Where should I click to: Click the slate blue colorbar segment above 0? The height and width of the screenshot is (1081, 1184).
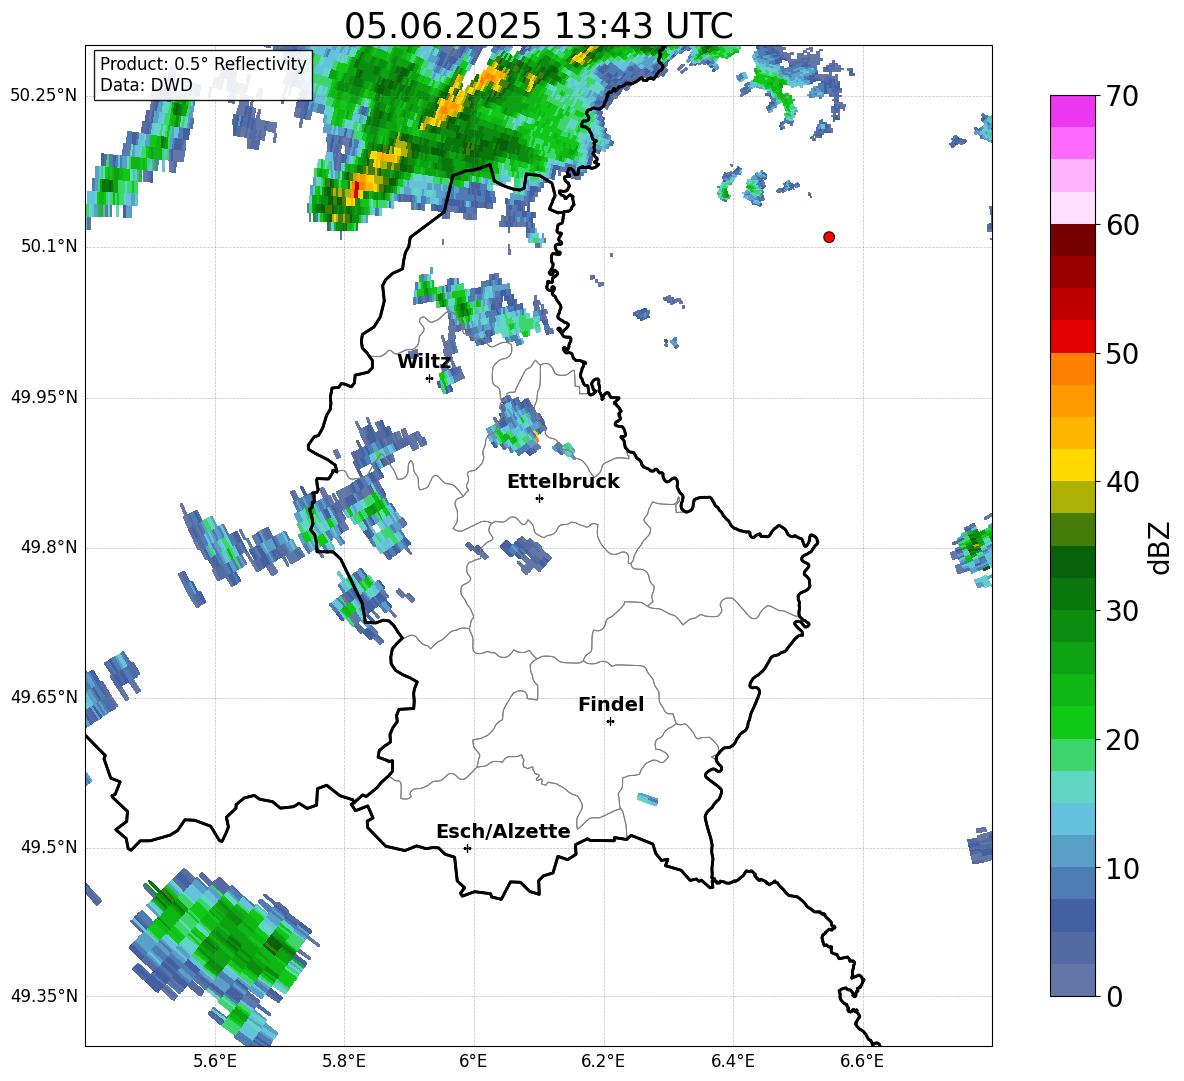point(1072,980)
